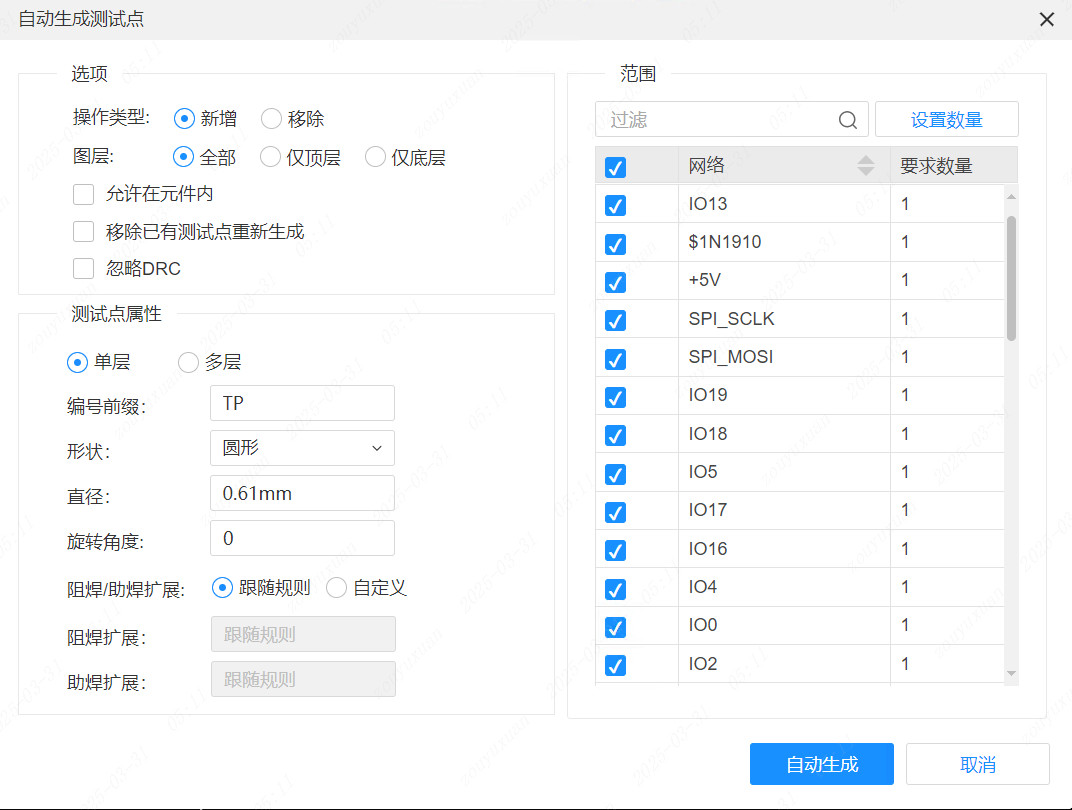Viewport: 1072px width, 810px height.
Task: Enable 移除已有测试点重新生成
Action: (x=84, y=231)
